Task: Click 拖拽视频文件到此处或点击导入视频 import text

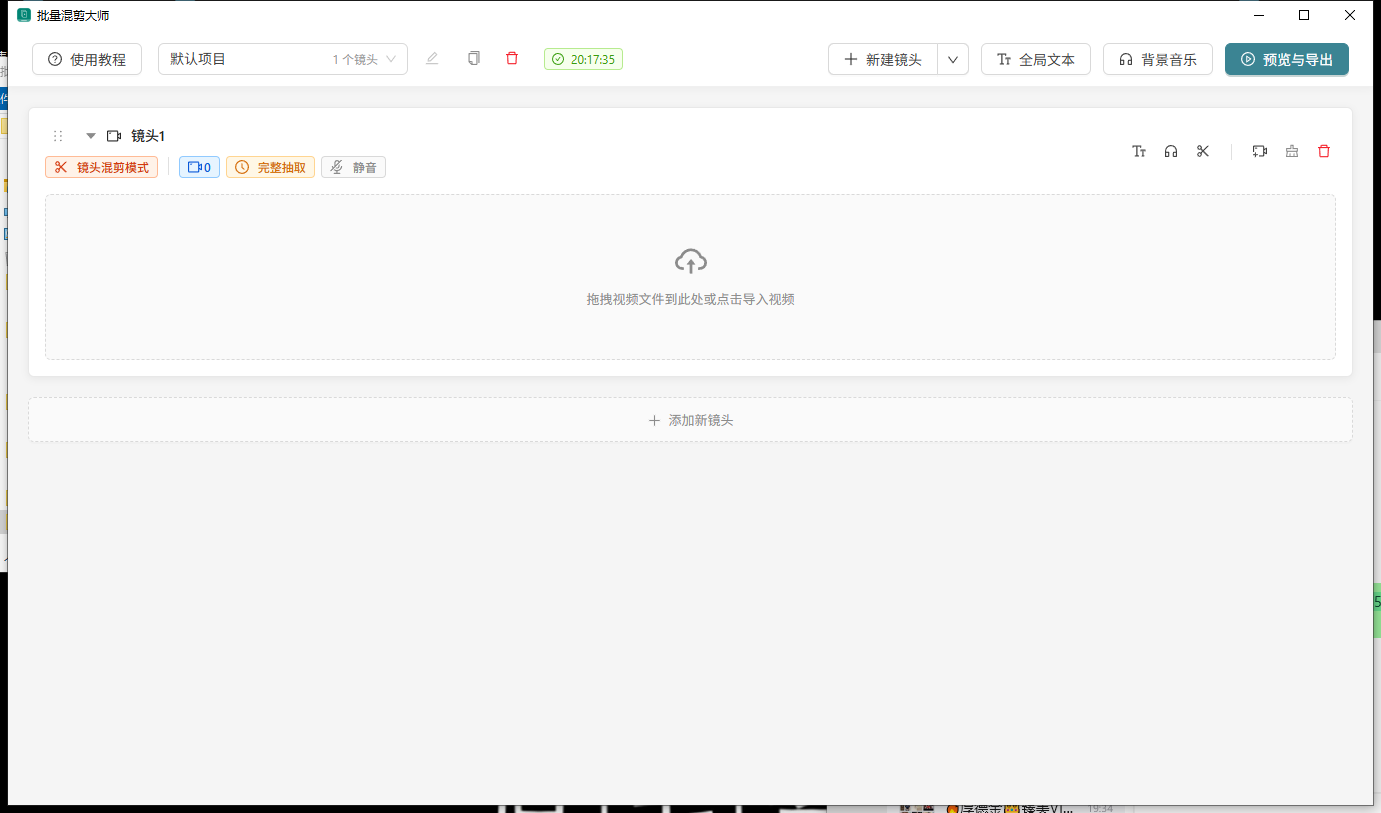Action: click(690, 299)
